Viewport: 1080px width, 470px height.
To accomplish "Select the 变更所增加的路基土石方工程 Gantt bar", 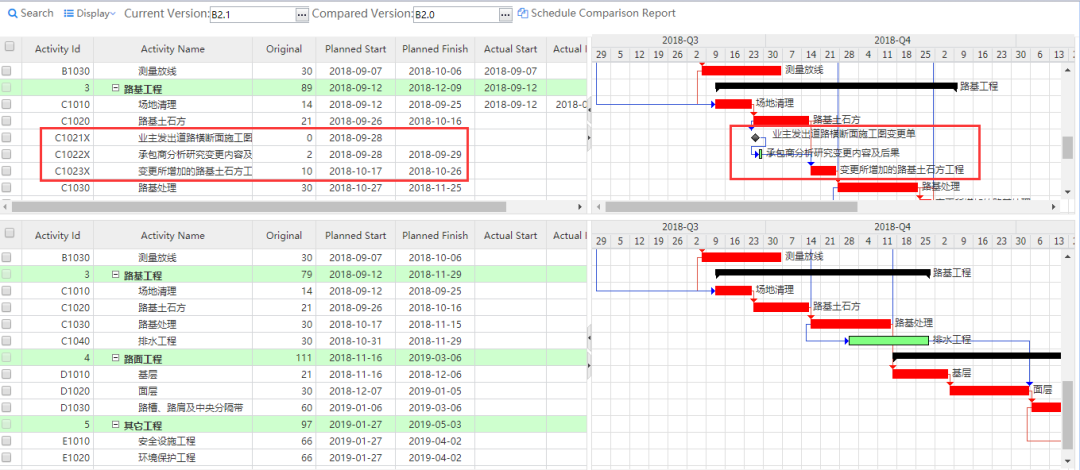I will point(823,170).
